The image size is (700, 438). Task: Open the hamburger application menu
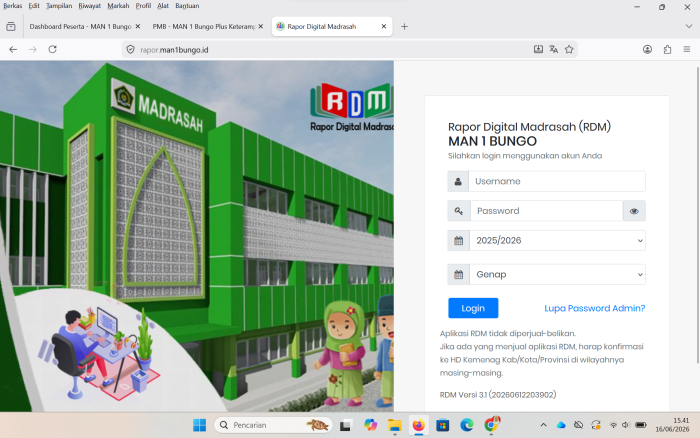click(687, 50)
